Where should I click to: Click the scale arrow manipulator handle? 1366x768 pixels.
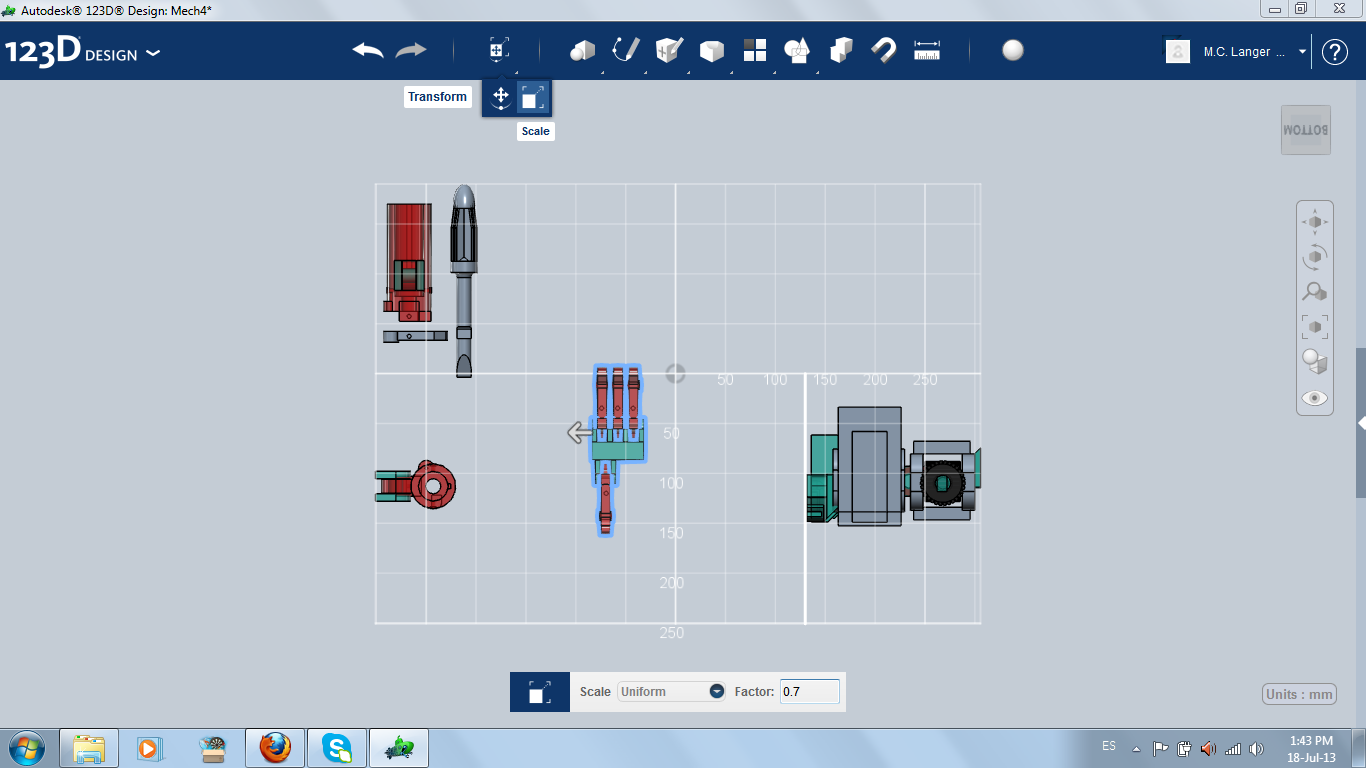click(x=579, y=432)
